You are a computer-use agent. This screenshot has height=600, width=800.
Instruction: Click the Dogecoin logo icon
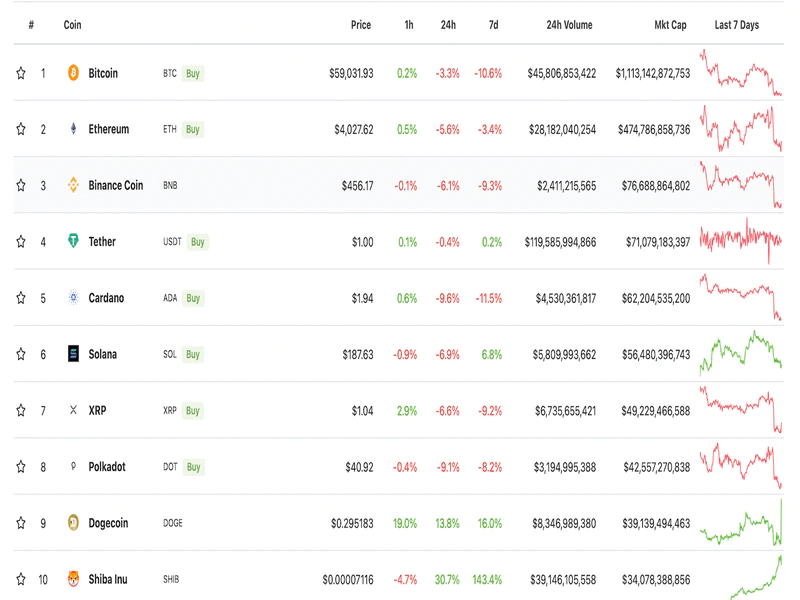[73, 522]
